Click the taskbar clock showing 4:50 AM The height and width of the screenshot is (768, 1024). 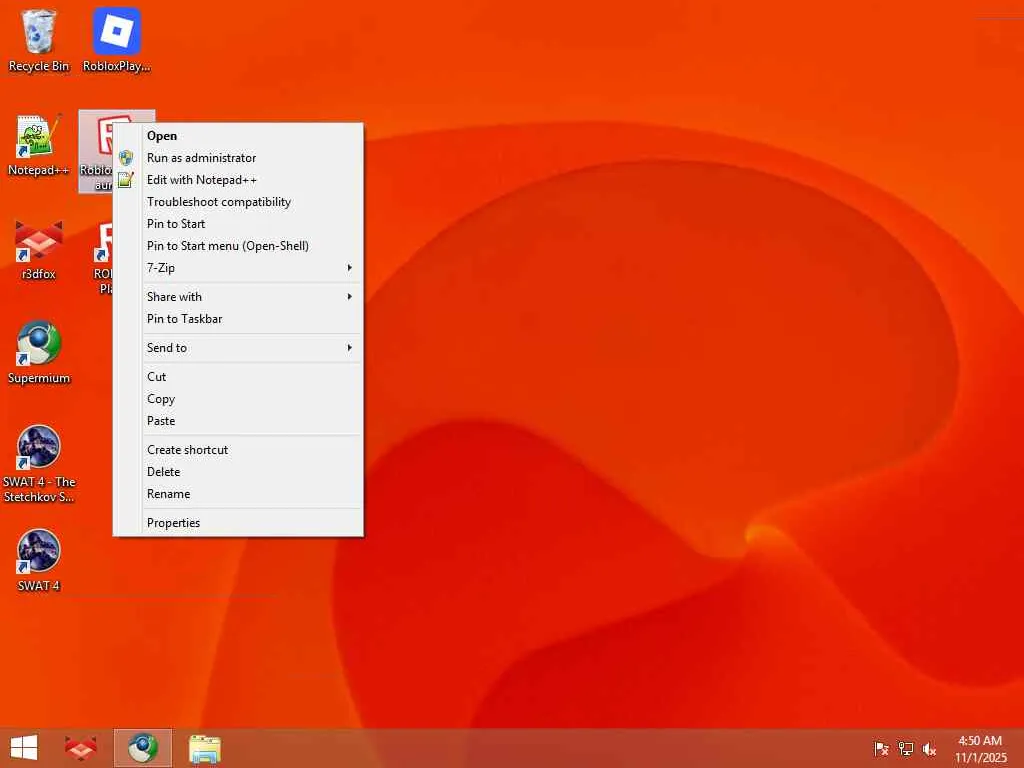(x=980, y=749)
